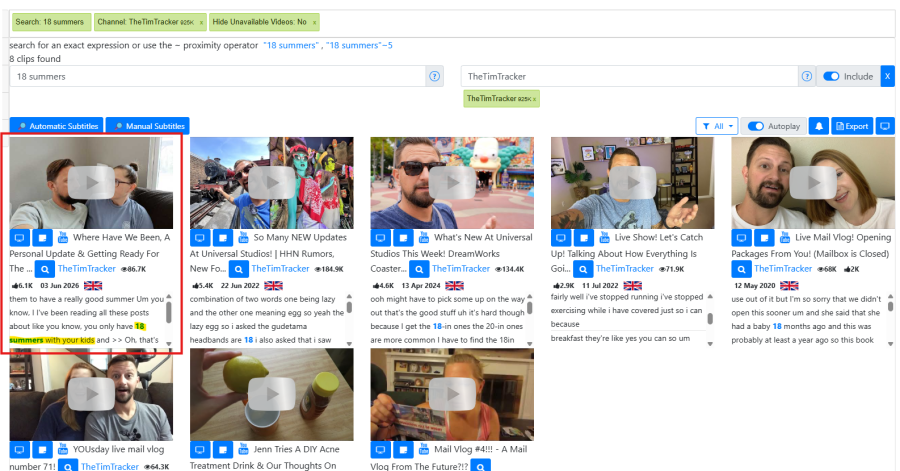Viewport: 900px width, 471px height.
Task: Play the YOUsday live mail vlog thumbnail
Action: click(91, 395)
